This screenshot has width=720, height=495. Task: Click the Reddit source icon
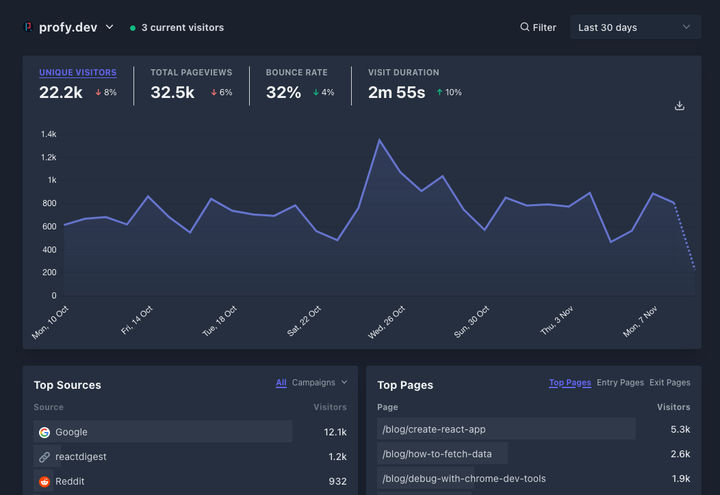pos(44,482)
